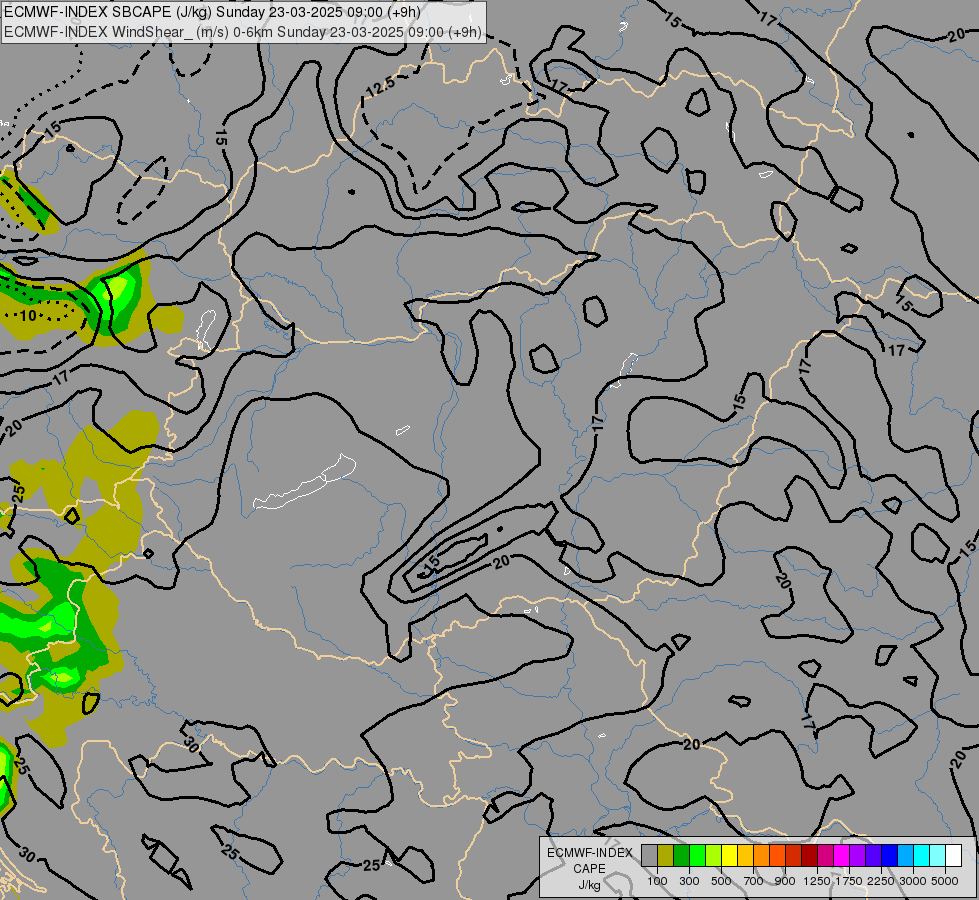Select the pure yellow legend swatch
Viewport: 979px width, 900px height.
(729, 855)
